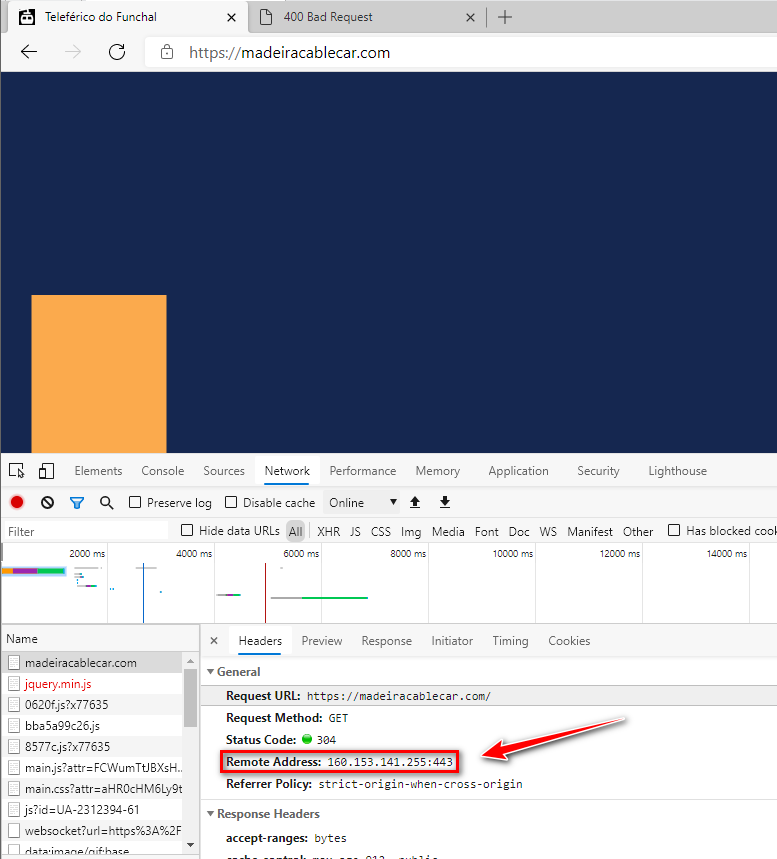Open the Console panel
Screen dimensions: 777x859
pos(163,471)
